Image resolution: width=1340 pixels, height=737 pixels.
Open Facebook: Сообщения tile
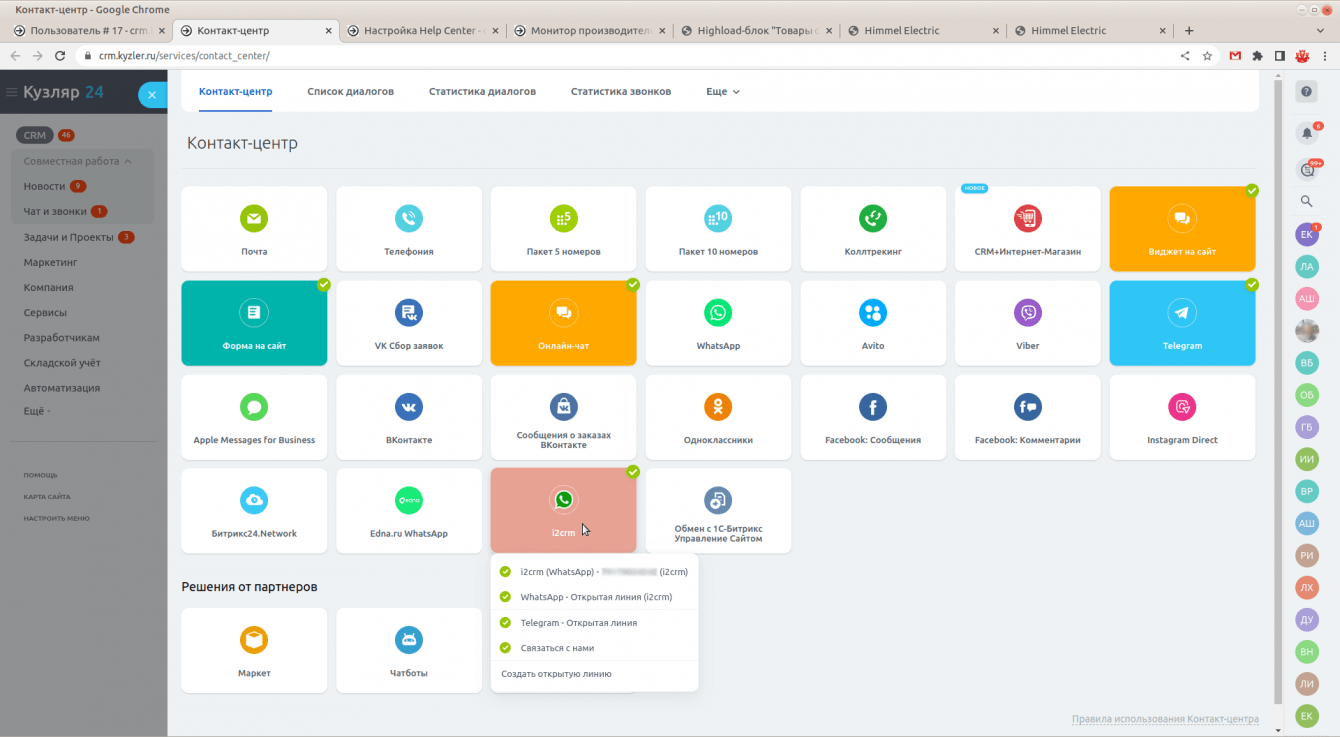(873, 417)
